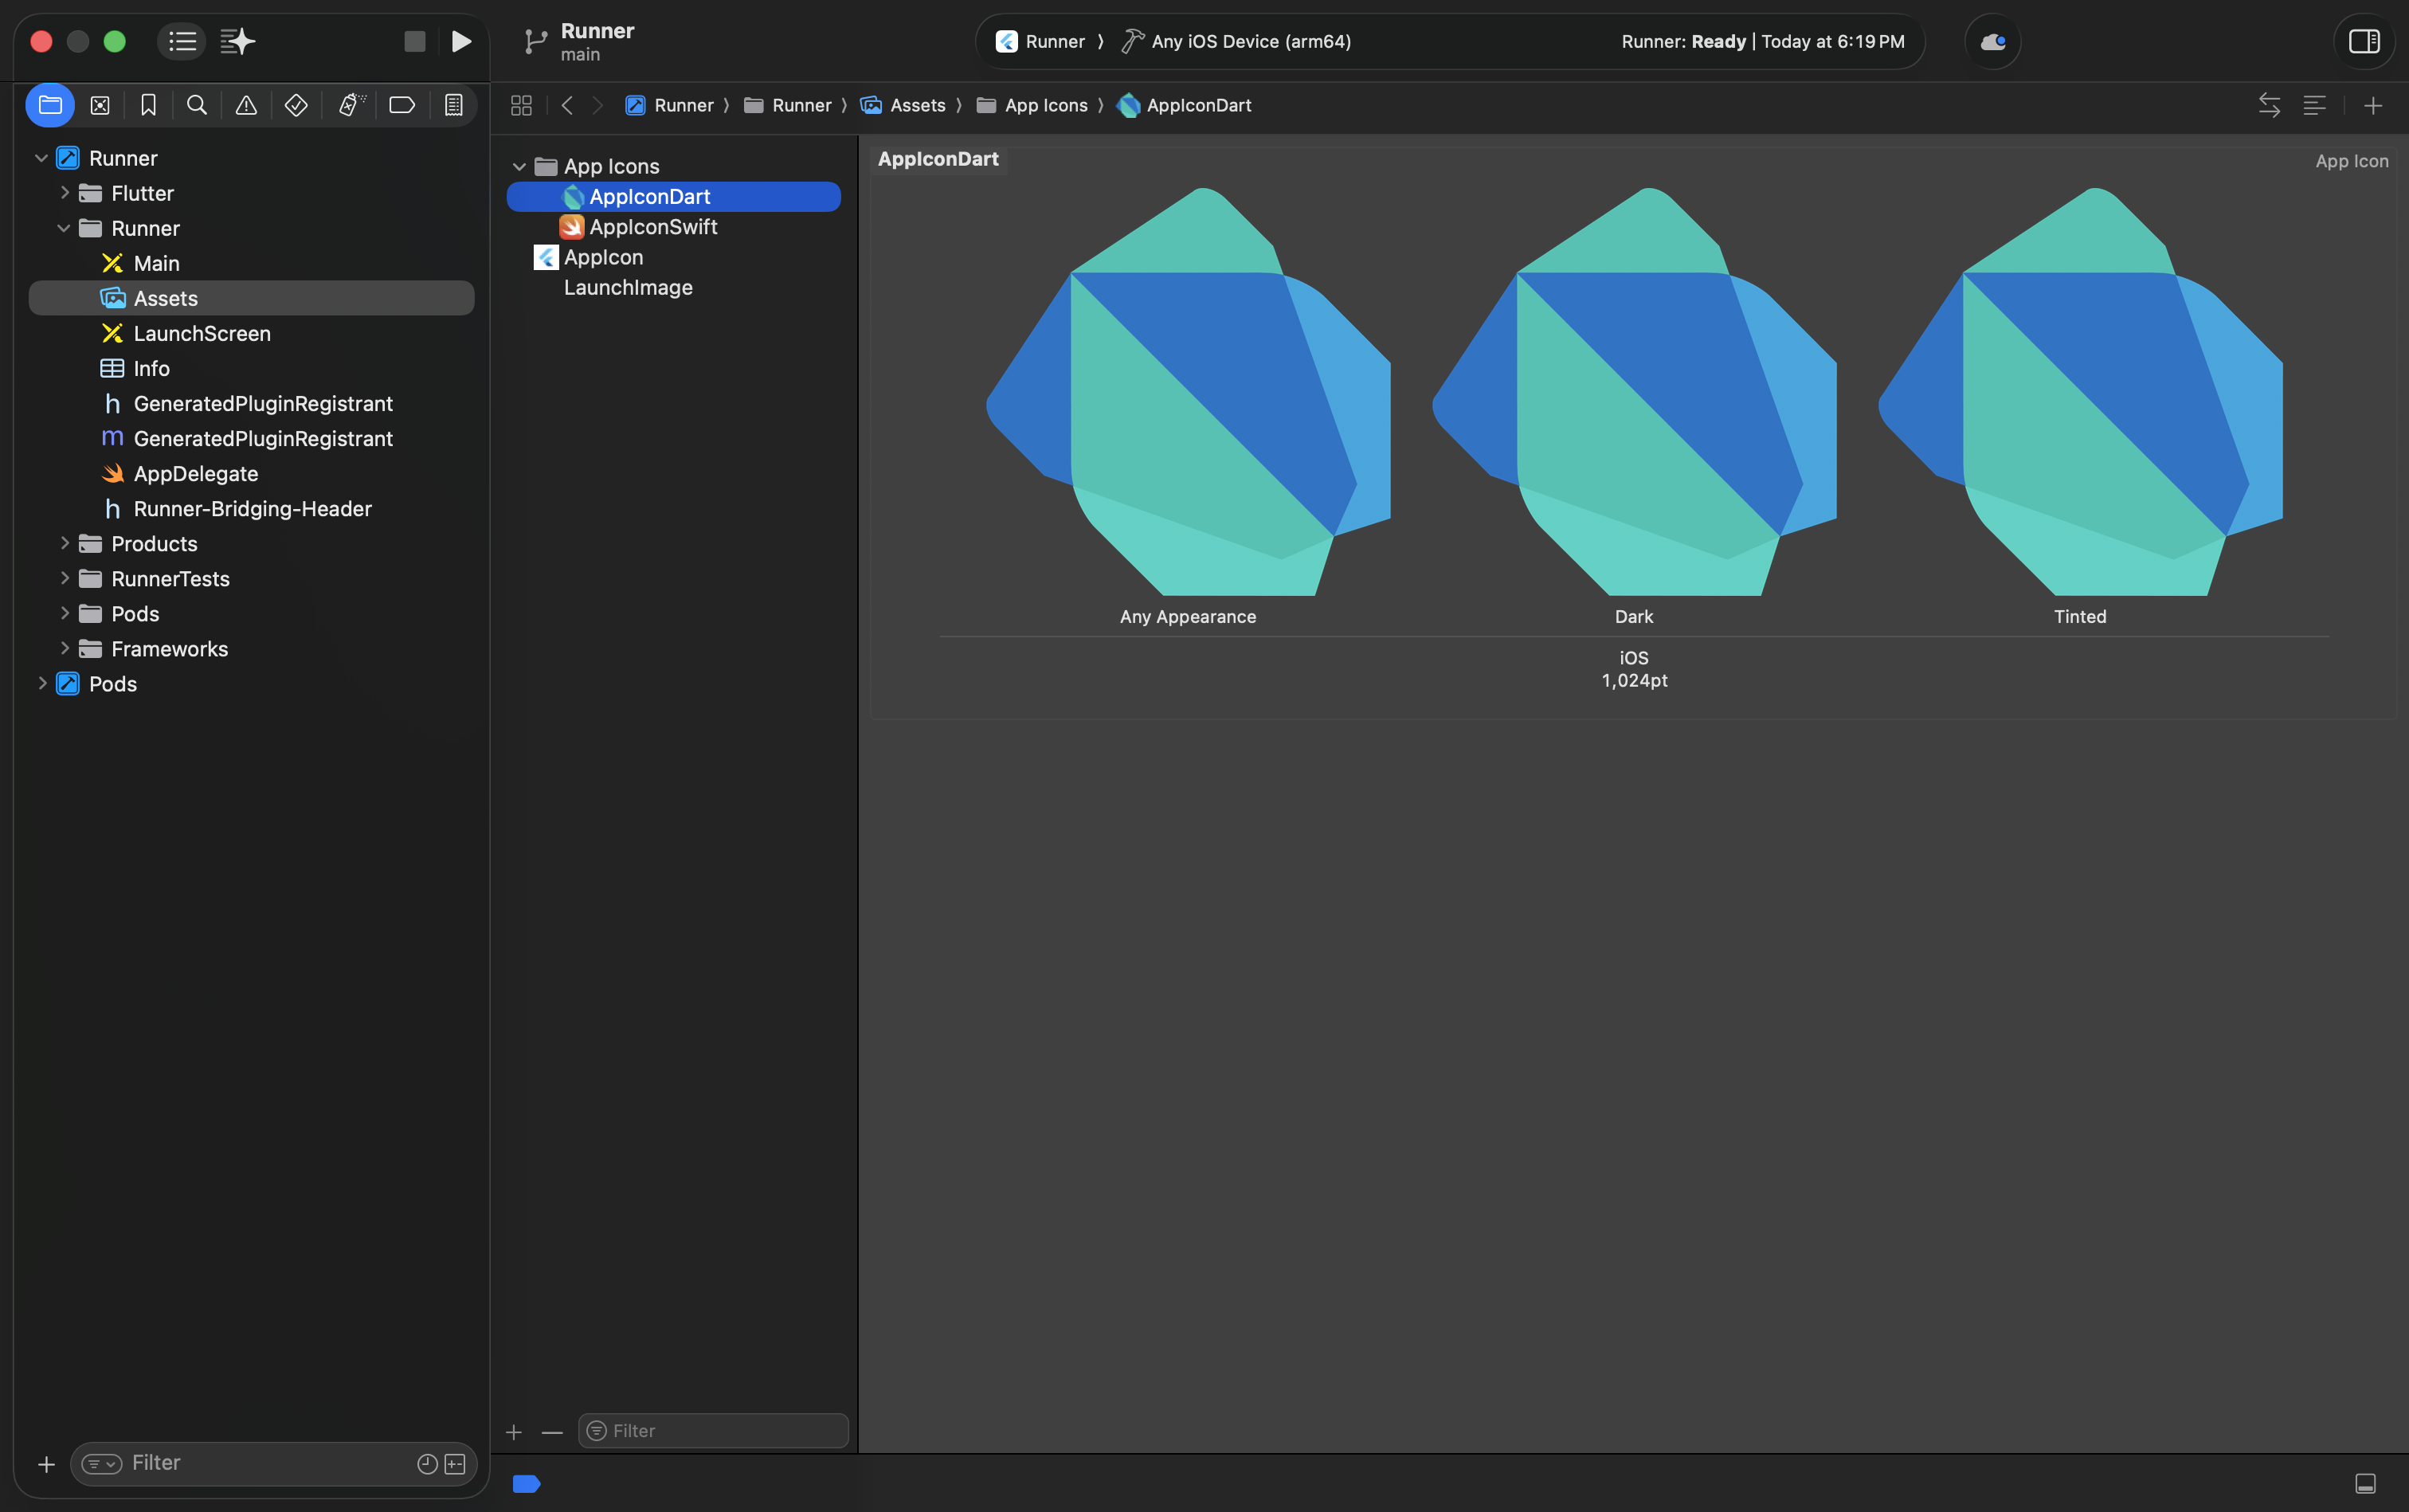2409x1512 pixels.
Task: Run the Runner scheme
Action: click(461, 41)
